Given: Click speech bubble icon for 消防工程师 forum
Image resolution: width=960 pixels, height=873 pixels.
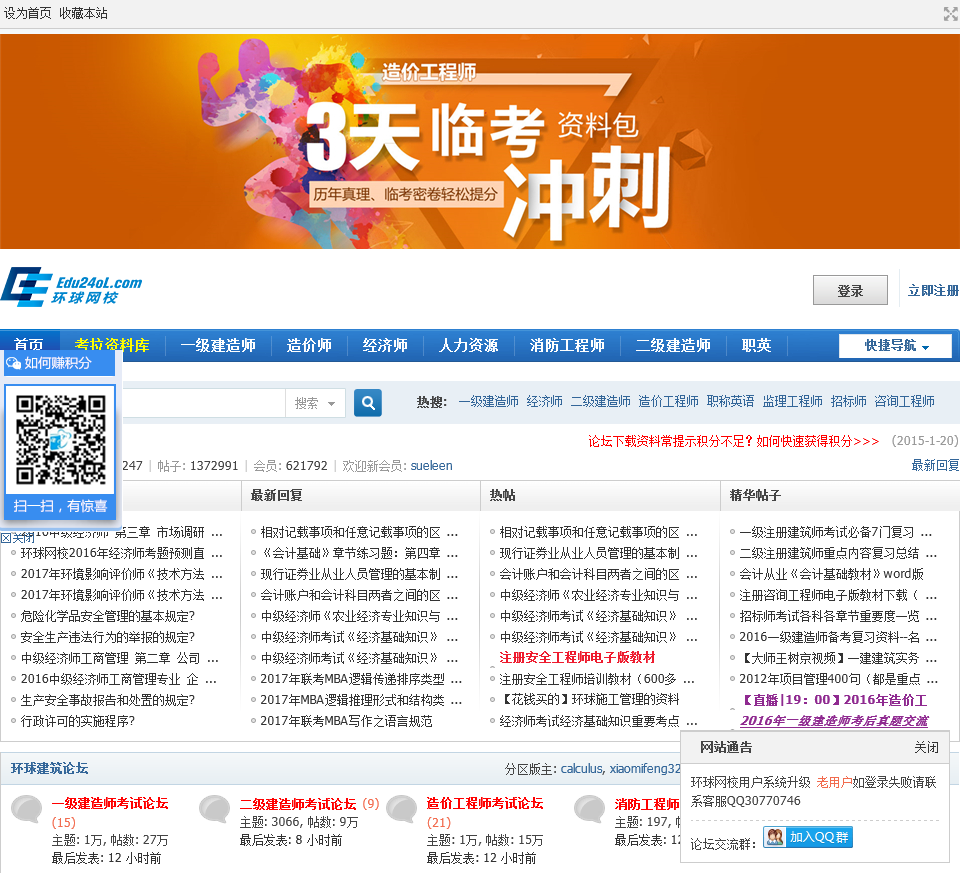Looking at the screenshot, I should (x=590, y=809).
